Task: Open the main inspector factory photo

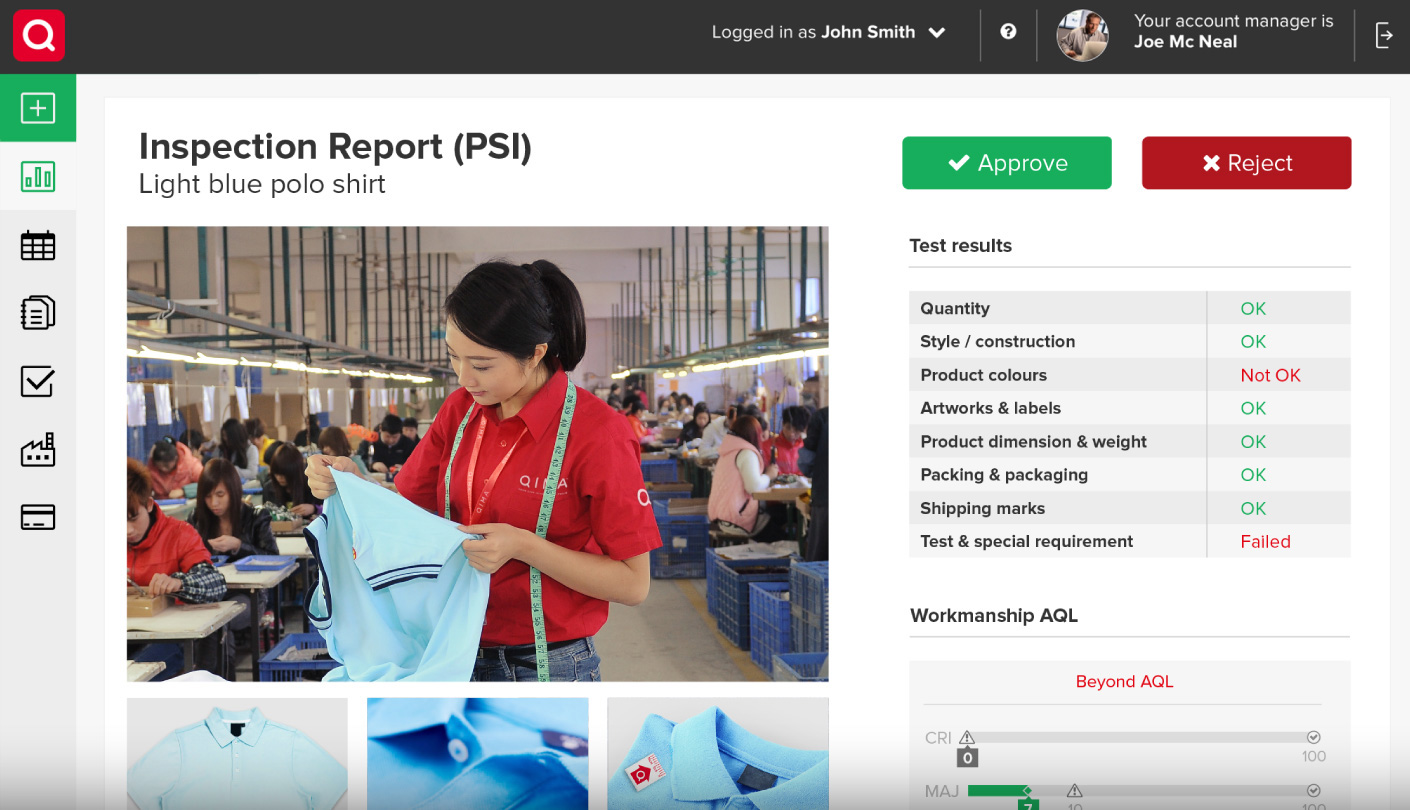Action: tap(477, 453)
